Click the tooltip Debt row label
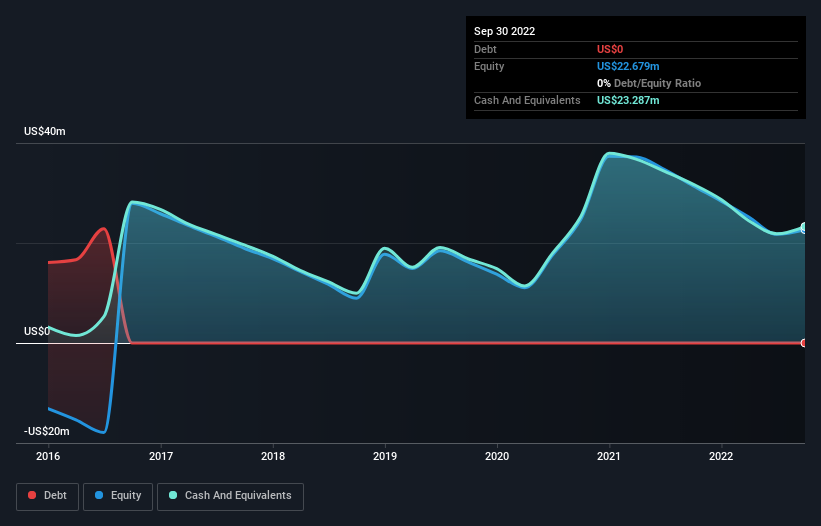 (485, 49)
